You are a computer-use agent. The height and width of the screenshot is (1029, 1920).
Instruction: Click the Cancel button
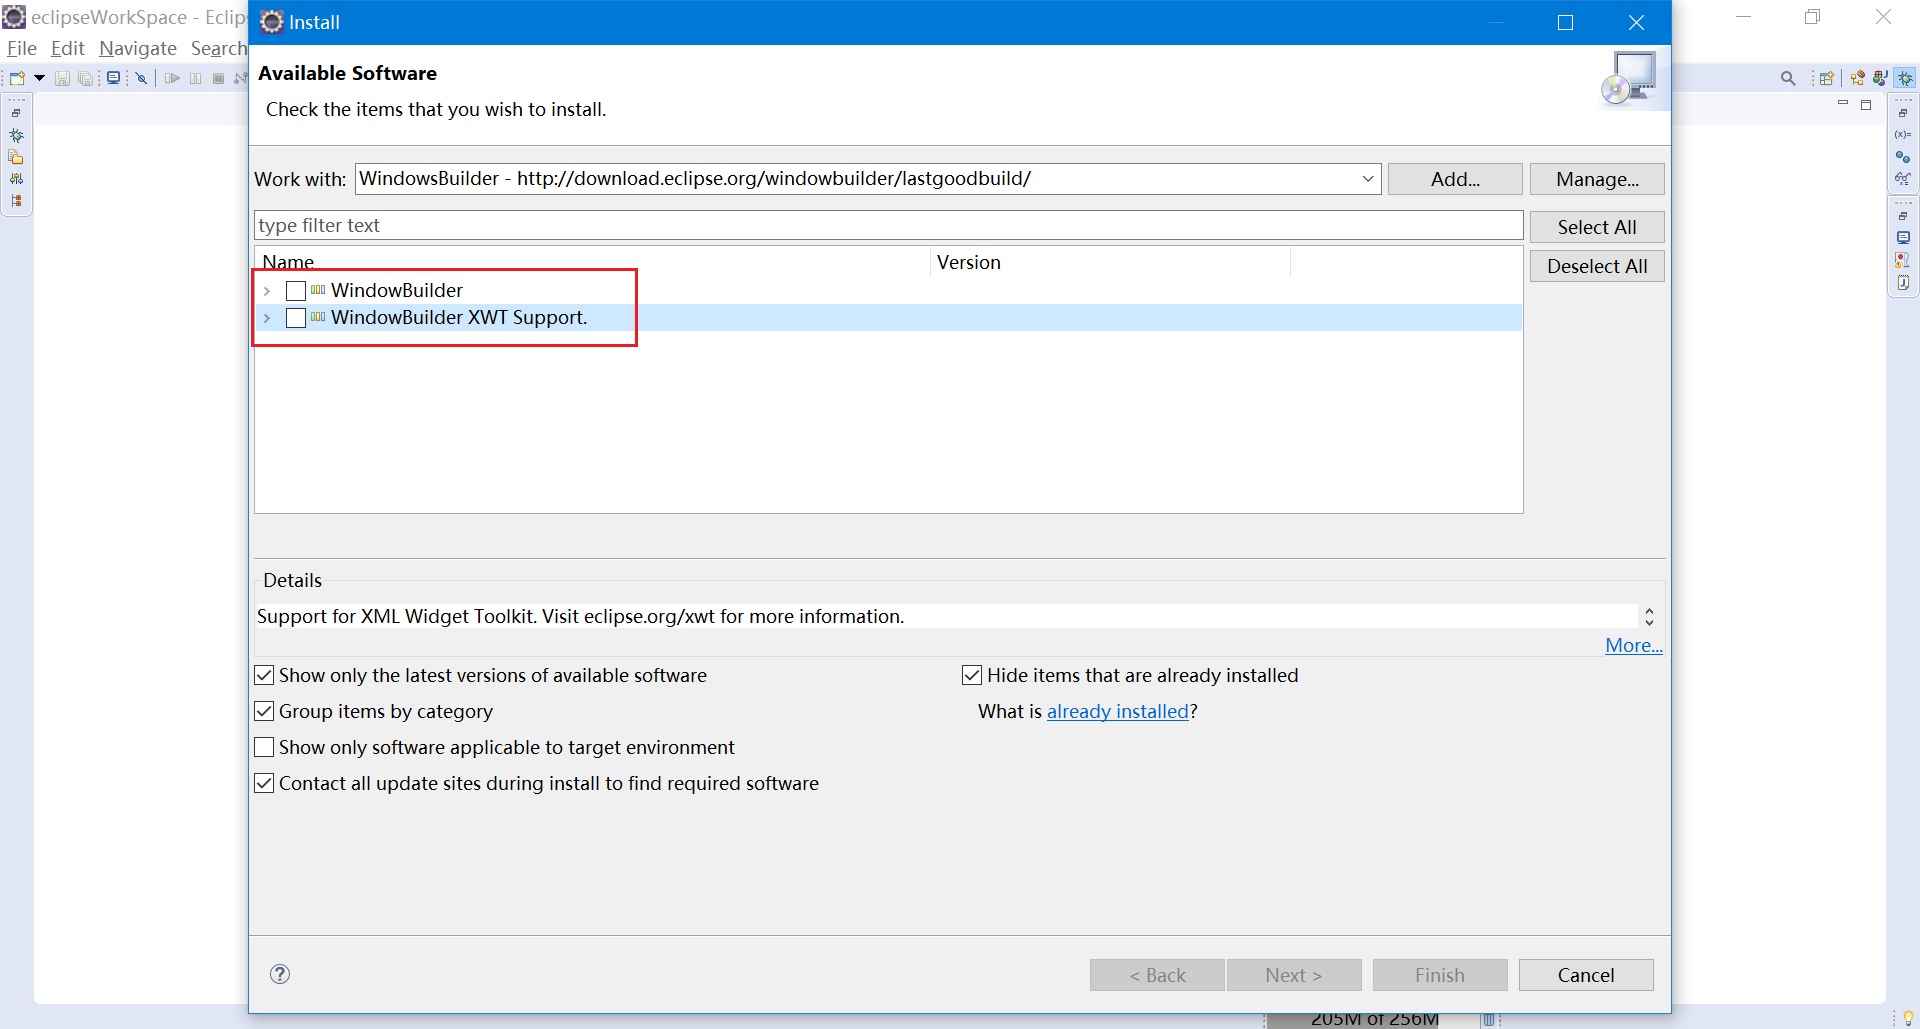(x=1586, y=975)
